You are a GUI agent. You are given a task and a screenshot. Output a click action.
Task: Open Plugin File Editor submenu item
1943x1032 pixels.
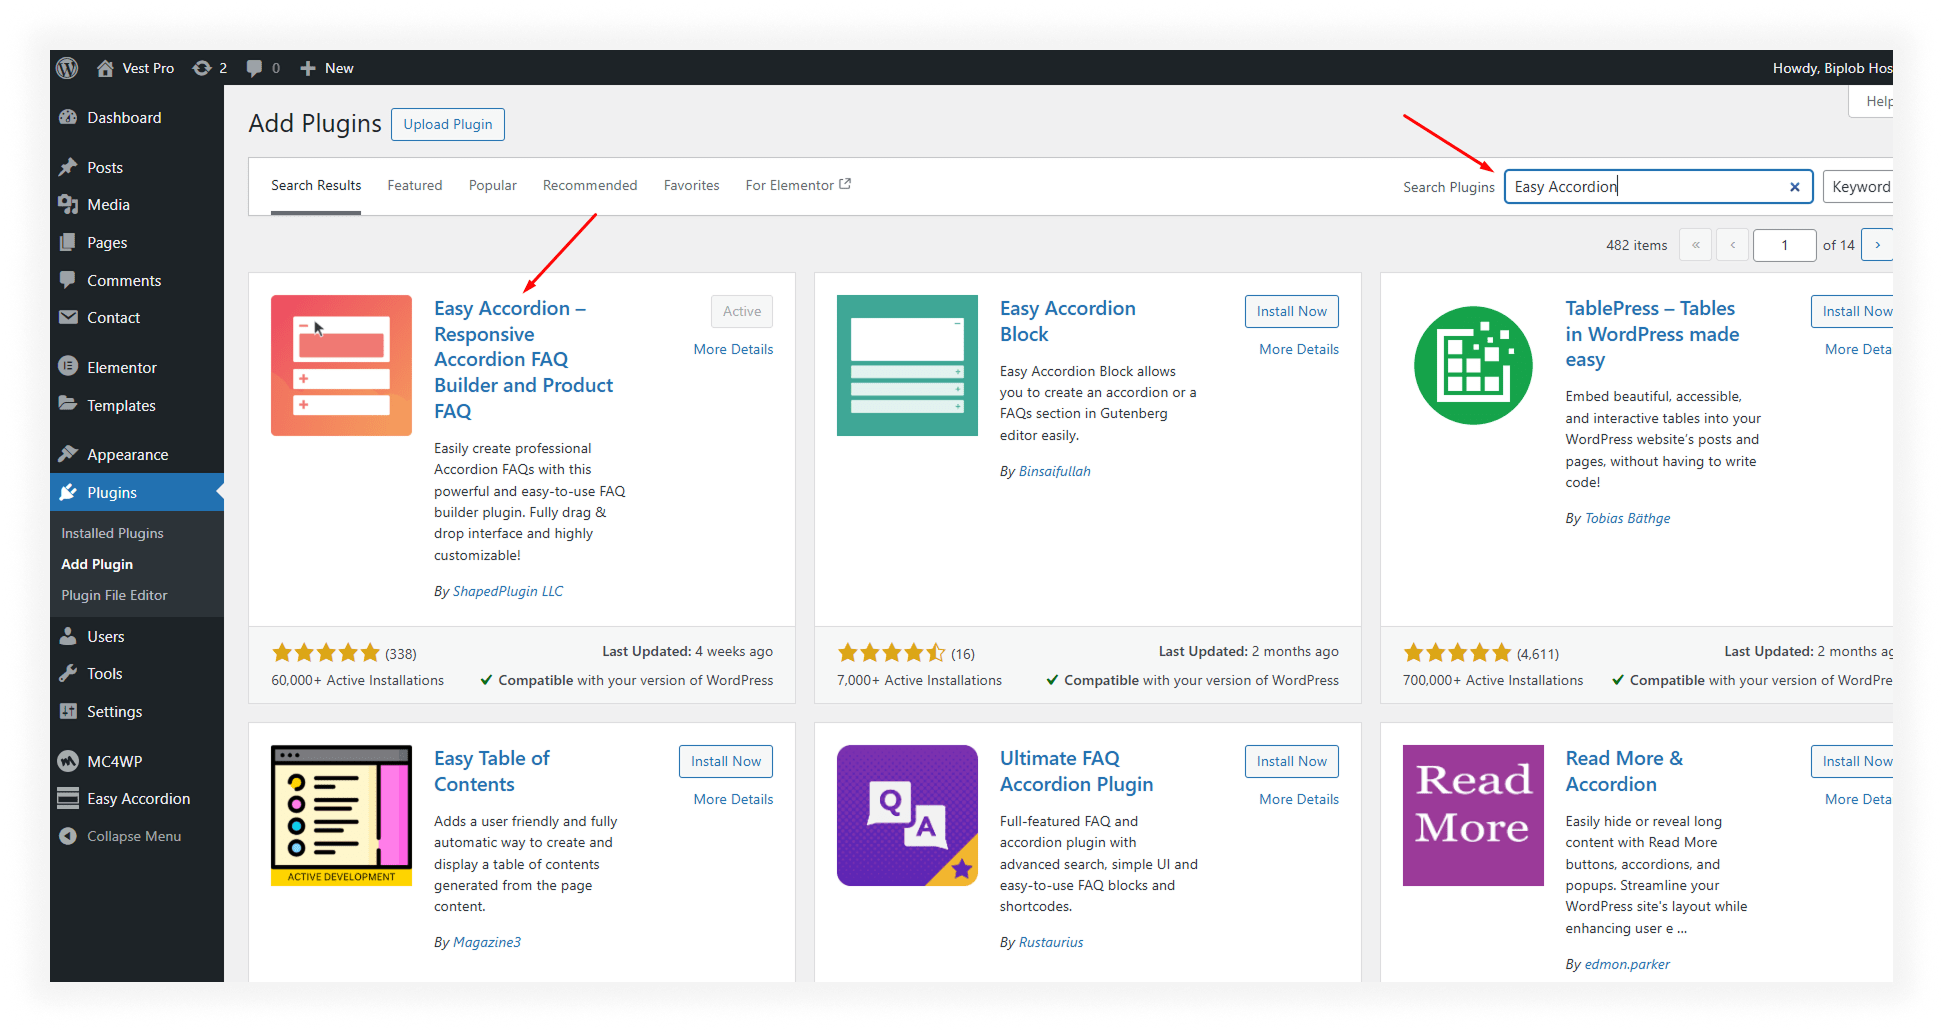114,595
